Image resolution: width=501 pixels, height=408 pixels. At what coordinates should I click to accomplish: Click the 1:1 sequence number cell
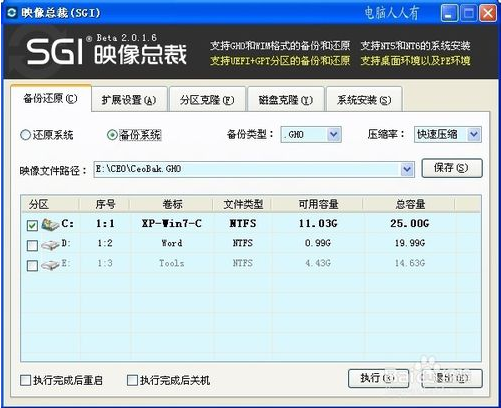pyautogui.click(x=105, y=223)
